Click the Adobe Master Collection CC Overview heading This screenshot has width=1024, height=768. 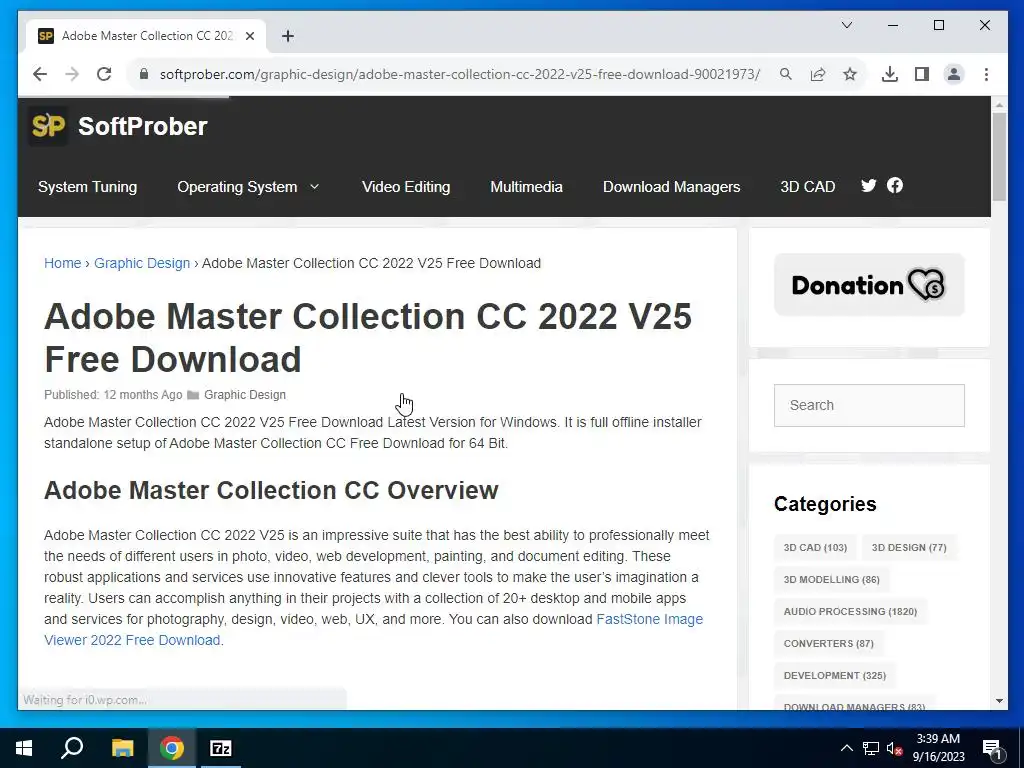click(271, 490)
